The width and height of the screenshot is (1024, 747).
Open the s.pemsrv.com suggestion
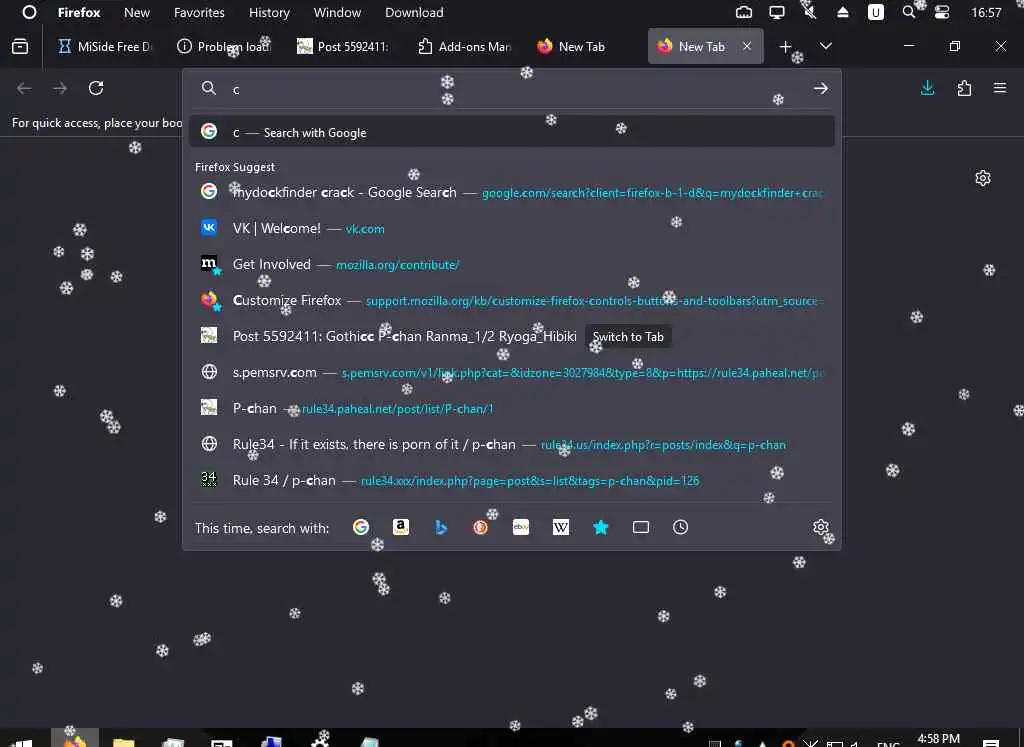pyautogui.click(x=512, y=372)
